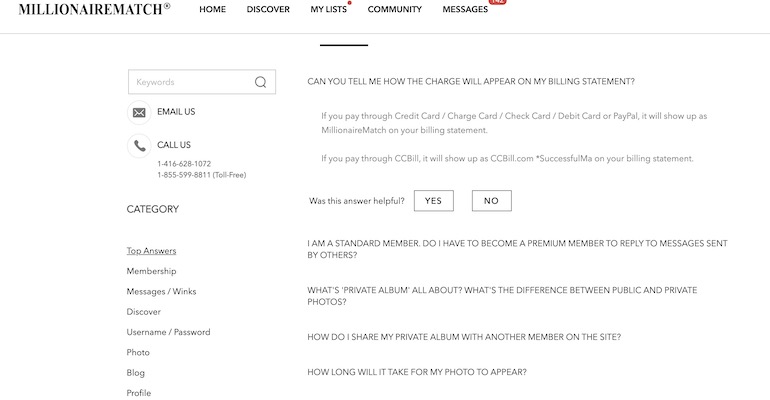Image resolution: width=770 pixels, height=400 pixels.
Task: Click the search magnifier icon
Action: click(x=261, y=82)
